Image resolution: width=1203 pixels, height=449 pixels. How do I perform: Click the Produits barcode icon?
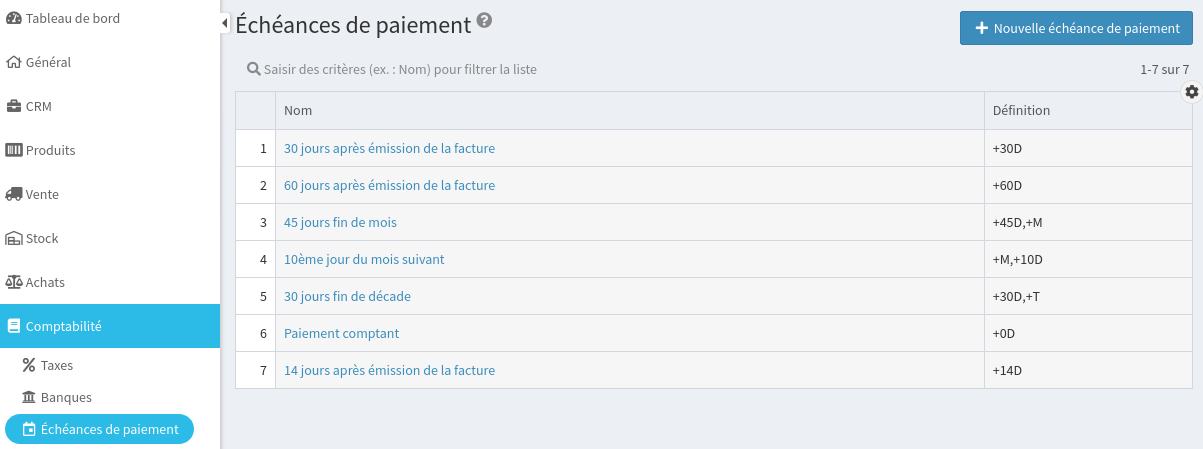click(14, 151)
